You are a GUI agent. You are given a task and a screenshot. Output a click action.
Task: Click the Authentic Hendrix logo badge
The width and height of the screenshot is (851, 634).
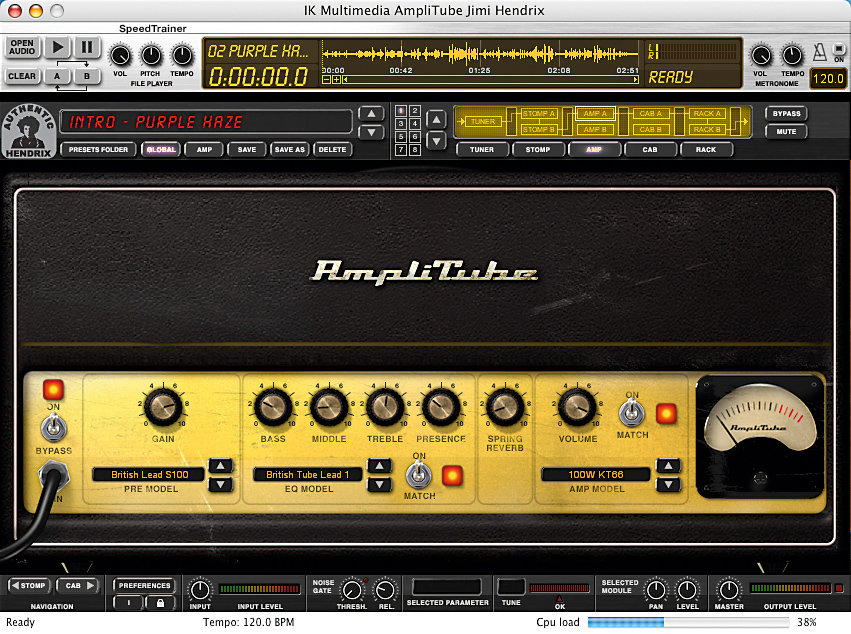(28, 131)
